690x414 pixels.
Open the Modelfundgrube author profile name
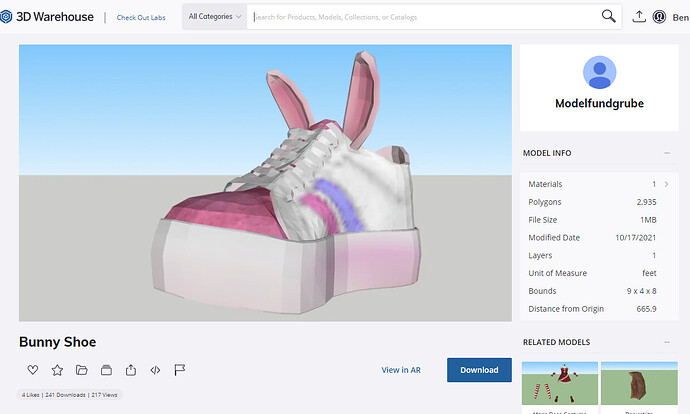[599, 103]
